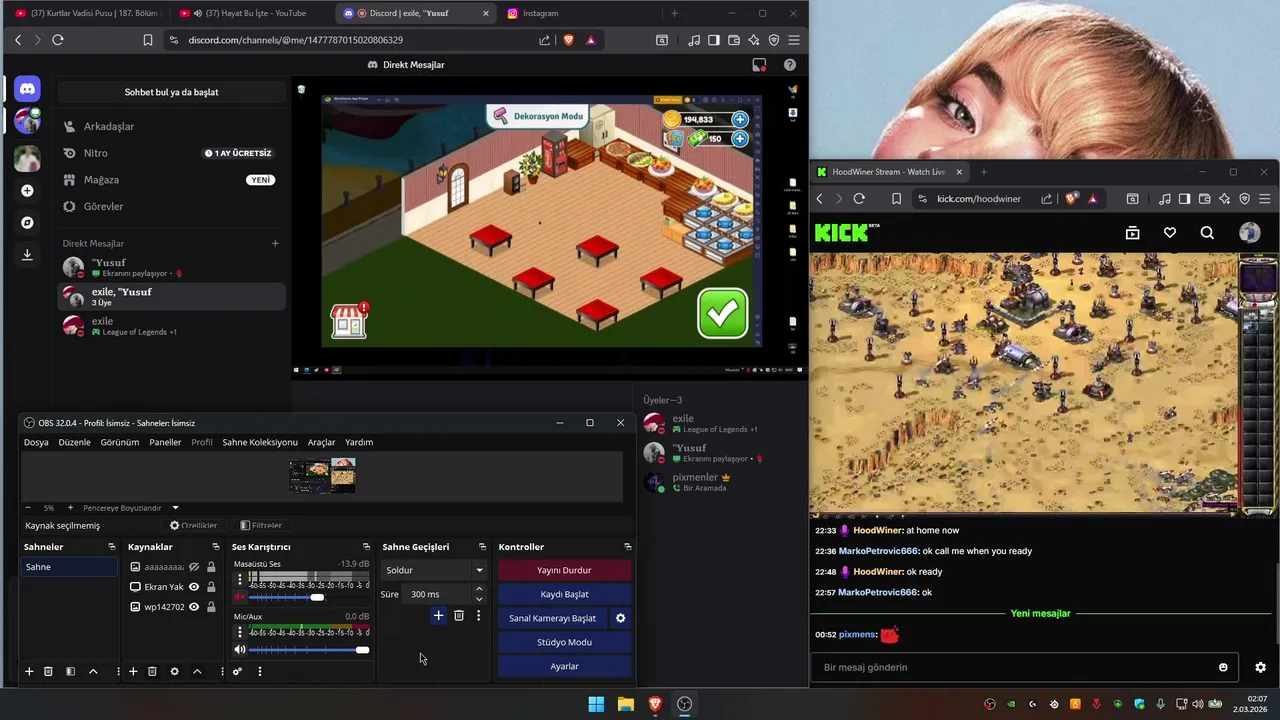Screen dimensions: 1280x720
Task: Open Discord help question mark icon
Action: [789, 65]
